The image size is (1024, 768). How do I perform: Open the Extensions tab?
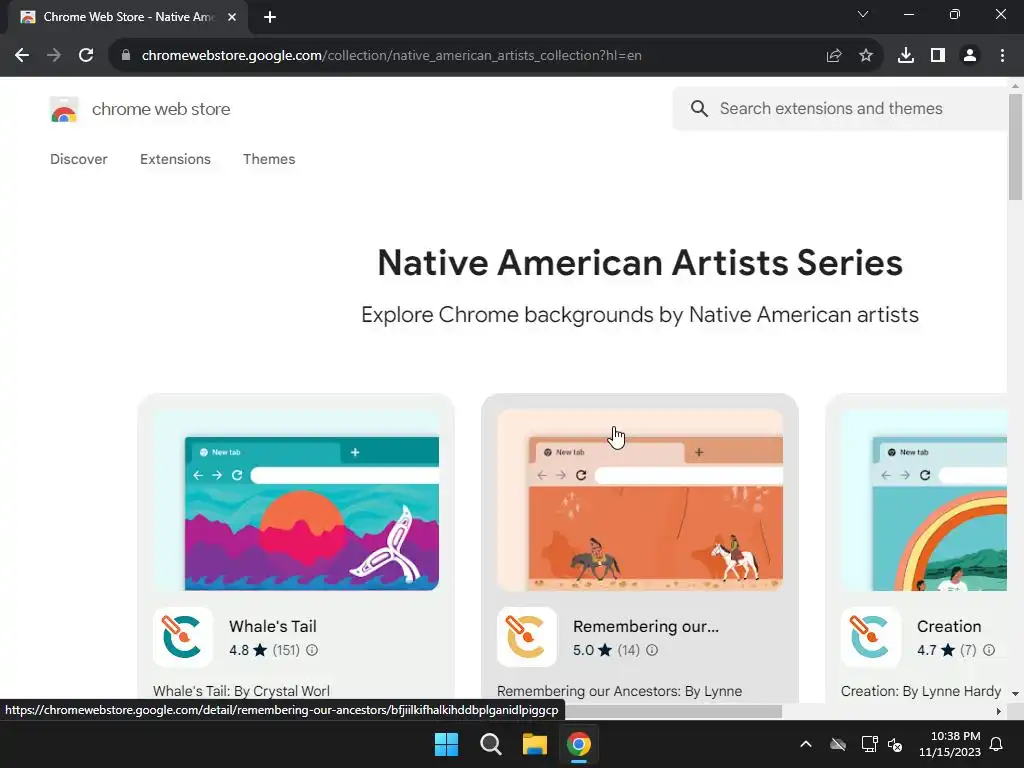pos(175,159)
